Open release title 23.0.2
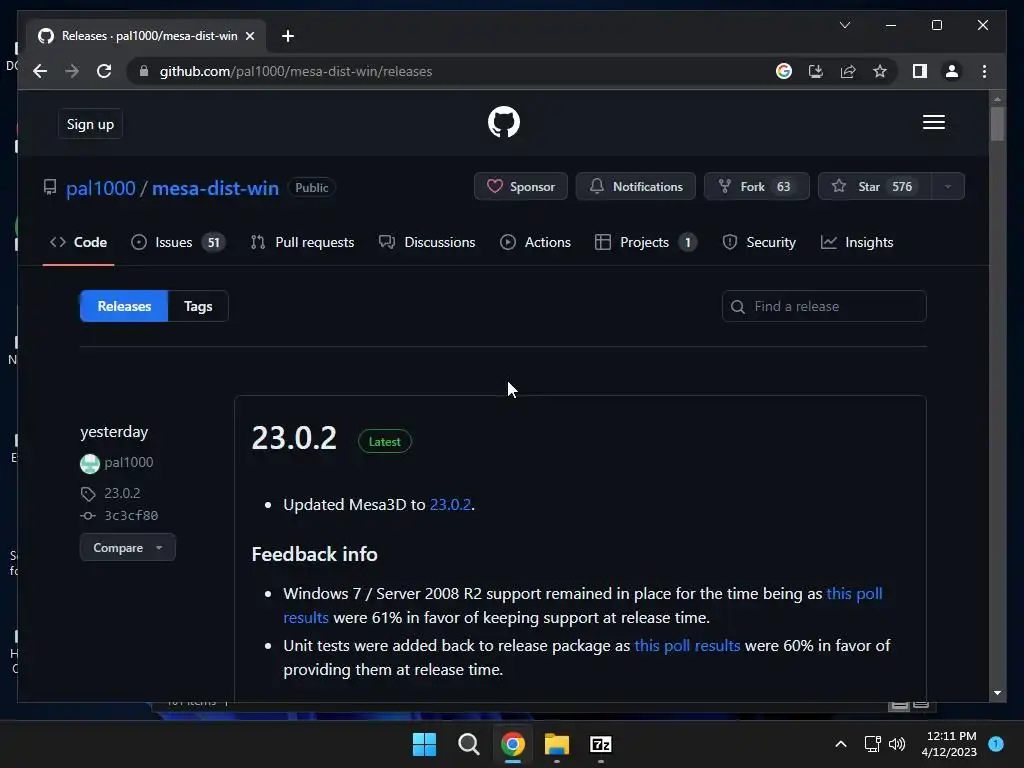 point(294,438)
